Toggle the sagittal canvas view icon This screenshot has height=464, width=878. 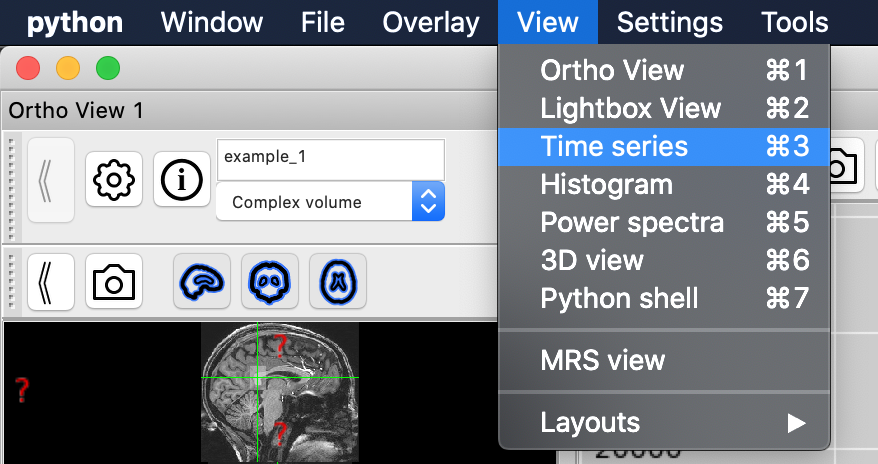coord(201,282)
